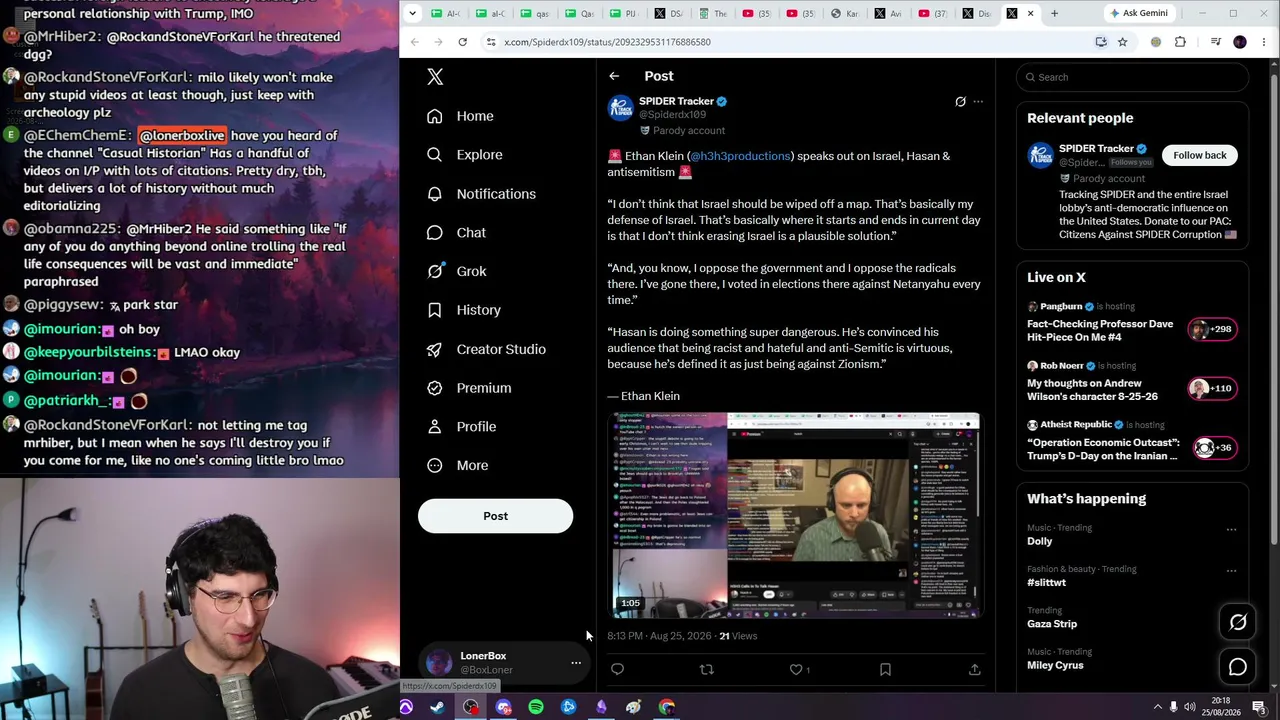Screen dimensions: 1280x720
Task: Open a new Chrome tab
Action: tap(1054, 13)
